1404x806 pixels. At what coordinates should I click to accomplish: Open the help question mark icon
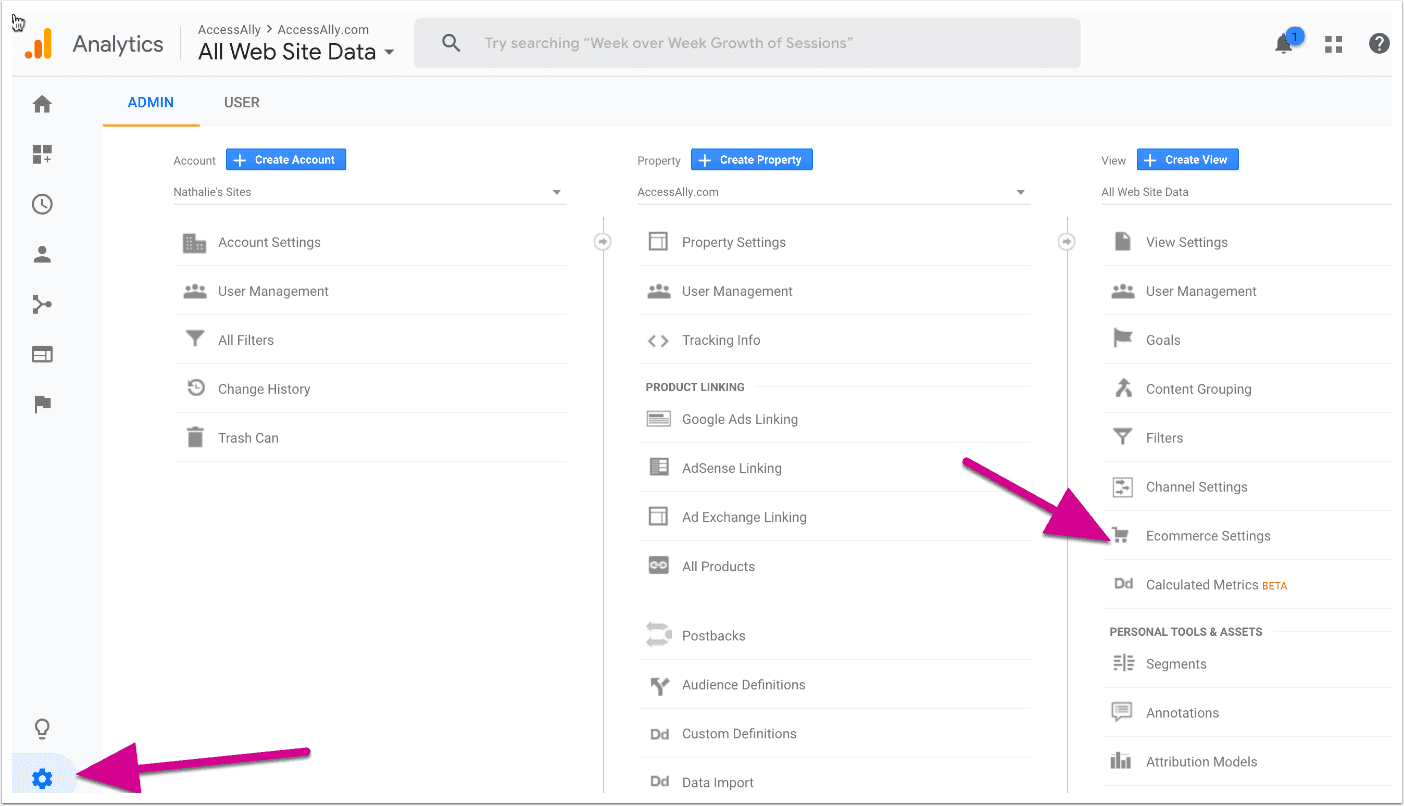tap(1380, 44)
